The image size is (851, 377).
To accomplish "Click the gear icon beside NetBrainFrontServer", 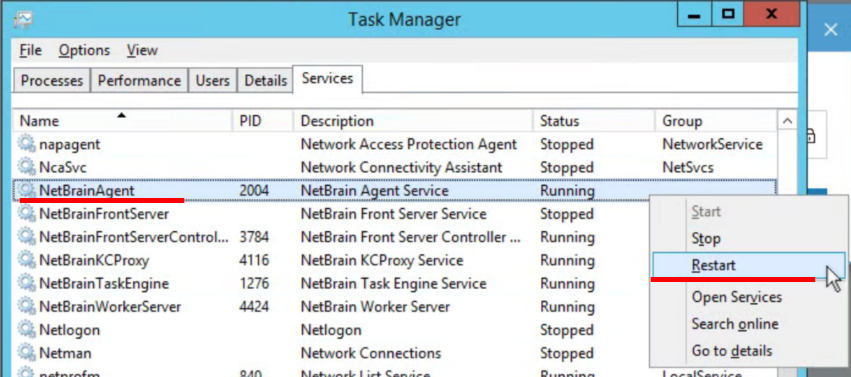I will coord(26,214).
